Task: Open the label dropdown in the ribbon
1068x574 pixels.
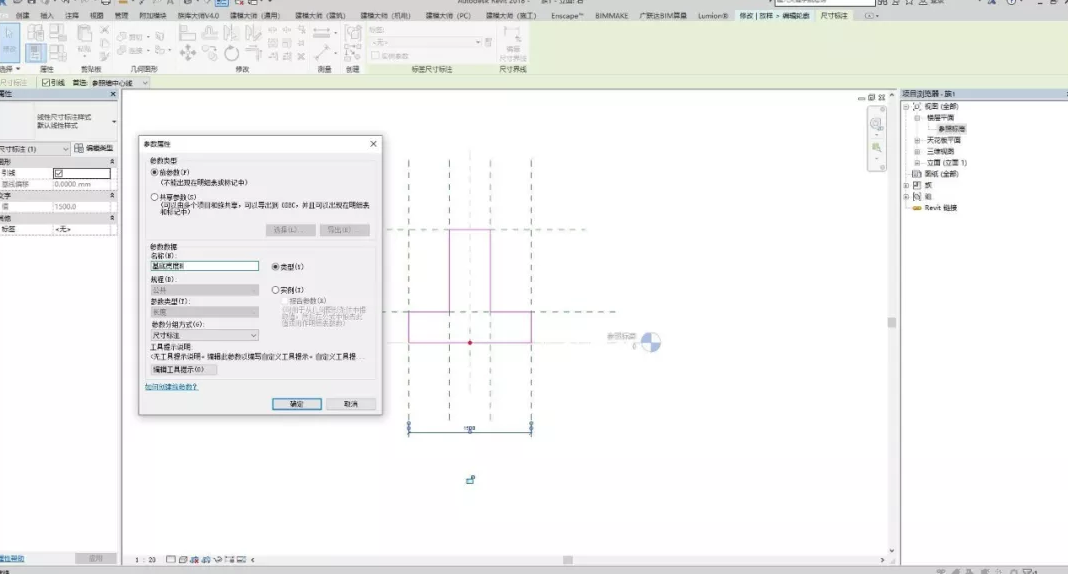Action: (426, 42)
